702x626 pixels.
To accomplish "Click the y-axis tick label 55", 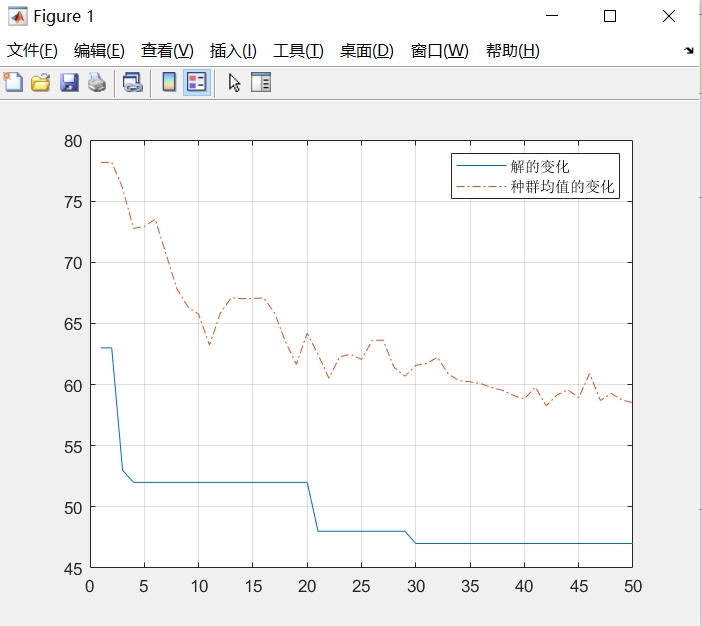I will [x=73, y=447].
